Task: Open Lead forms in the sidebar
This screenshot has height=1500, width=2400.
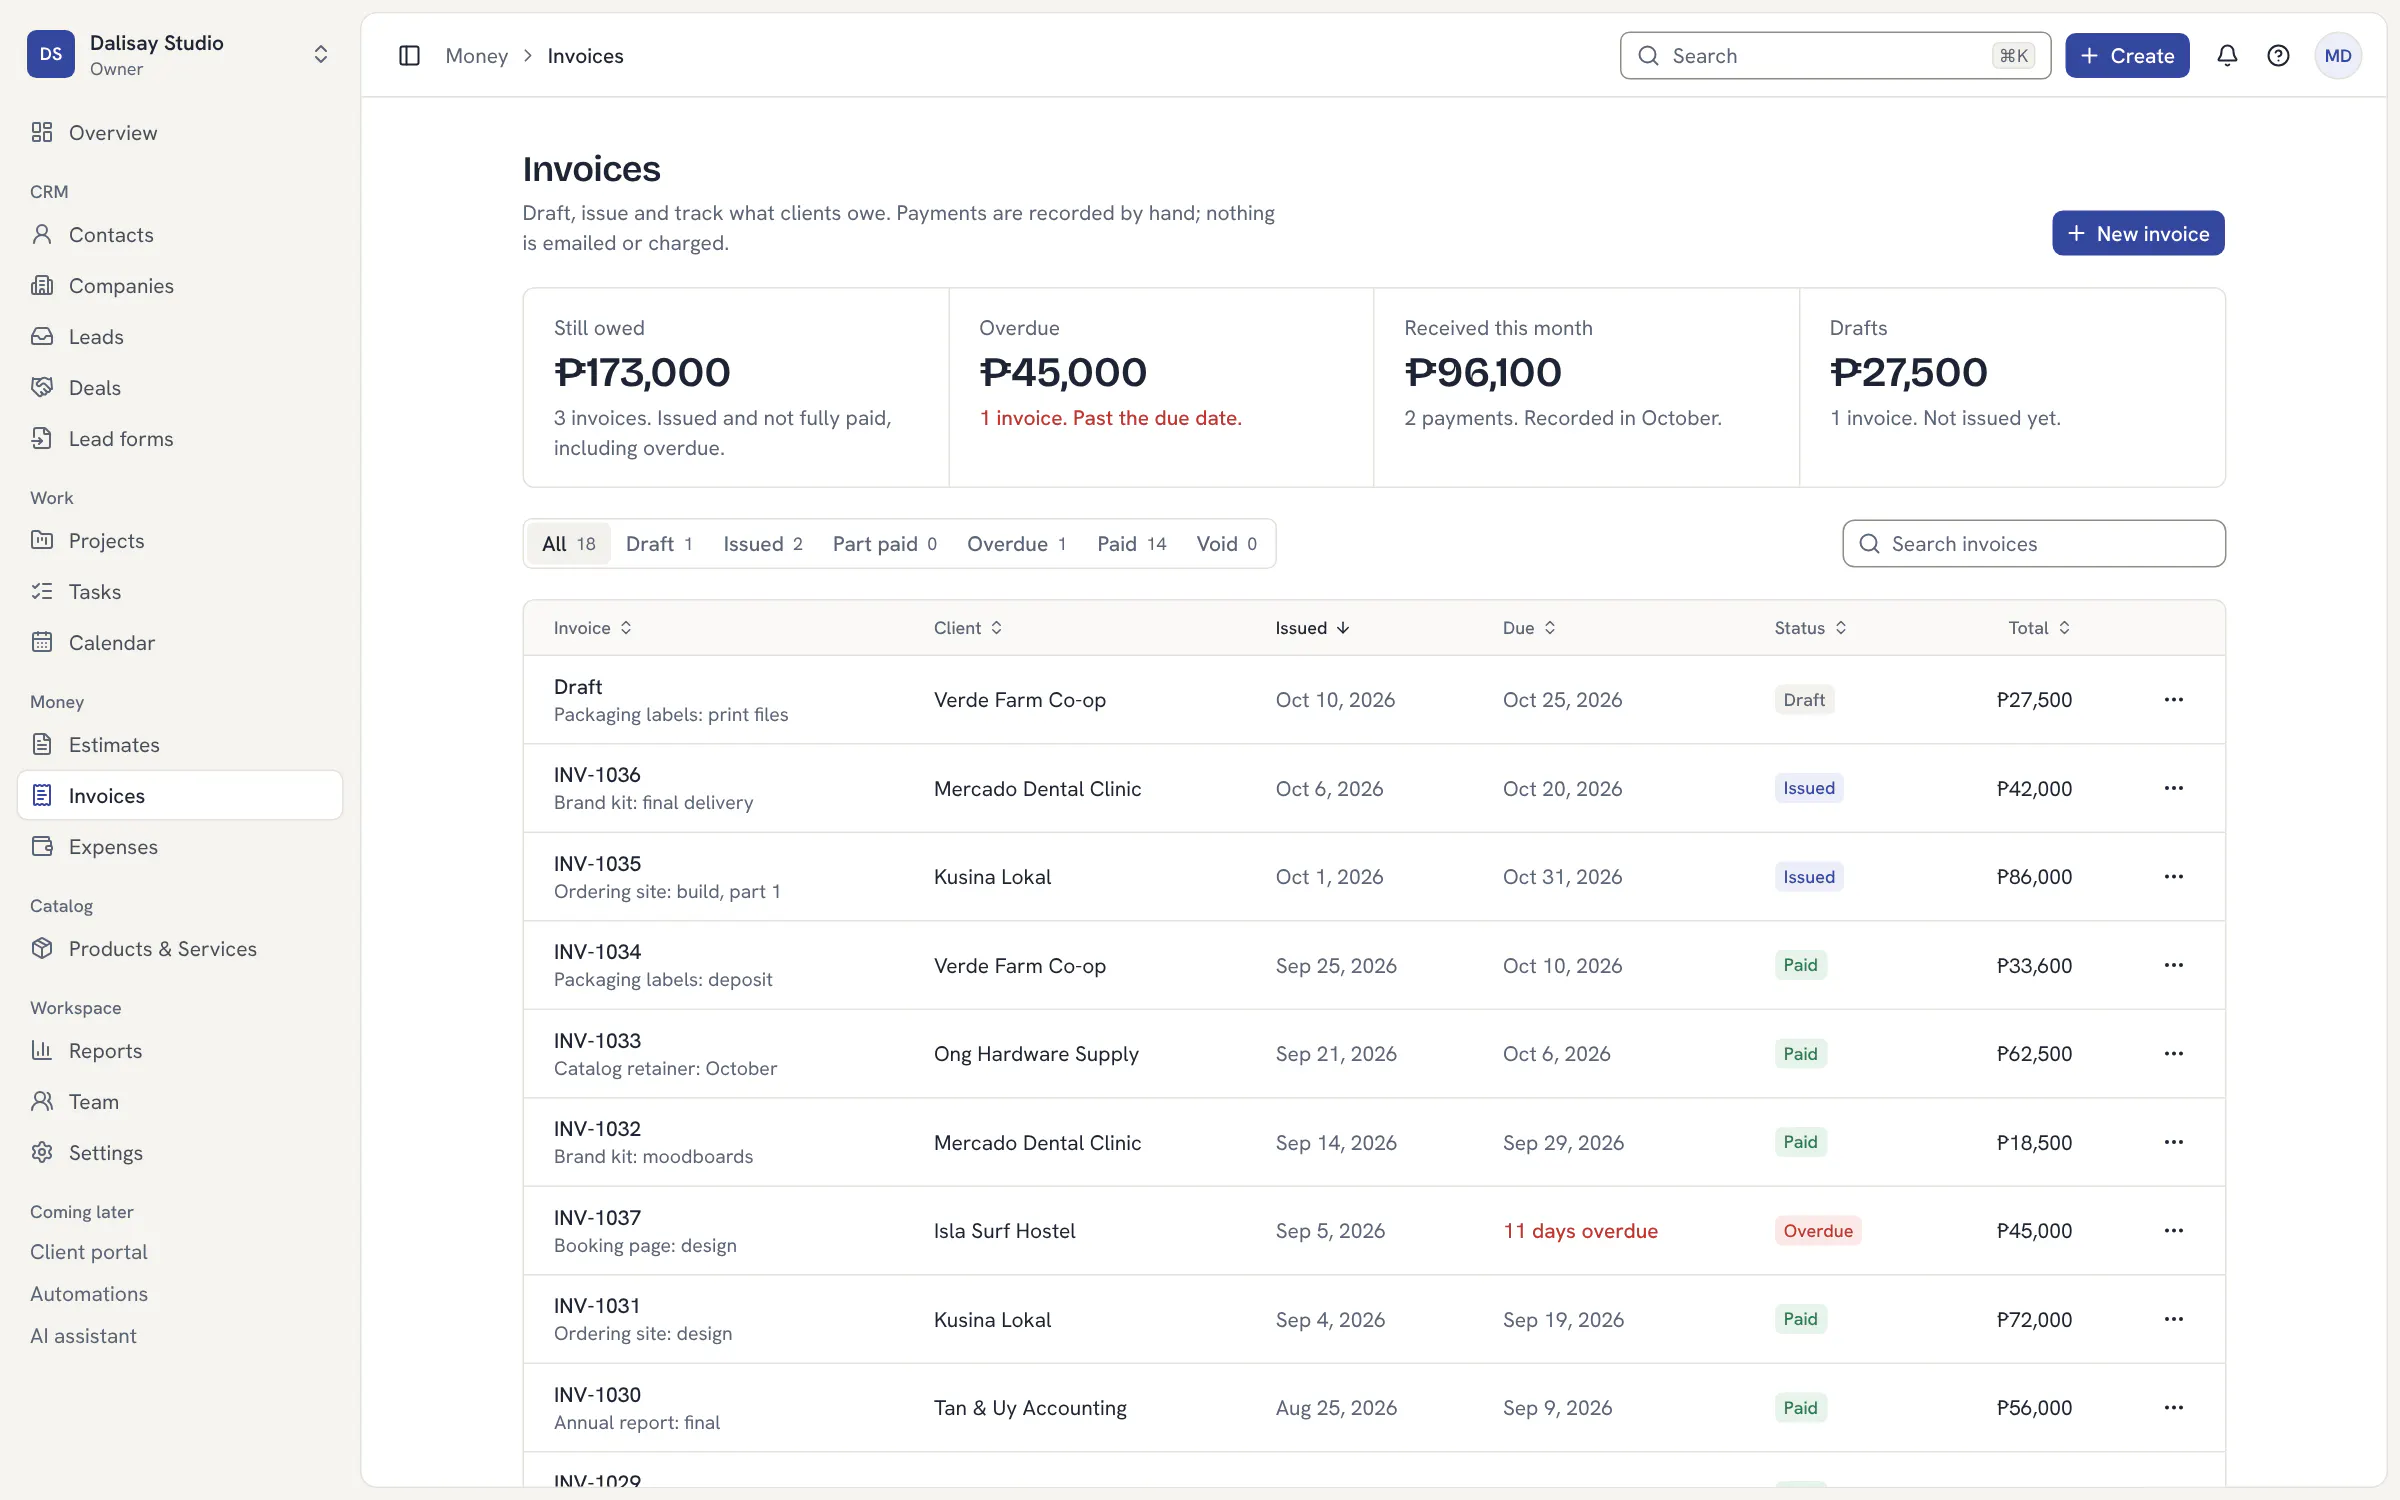Action: pos(180,439)
